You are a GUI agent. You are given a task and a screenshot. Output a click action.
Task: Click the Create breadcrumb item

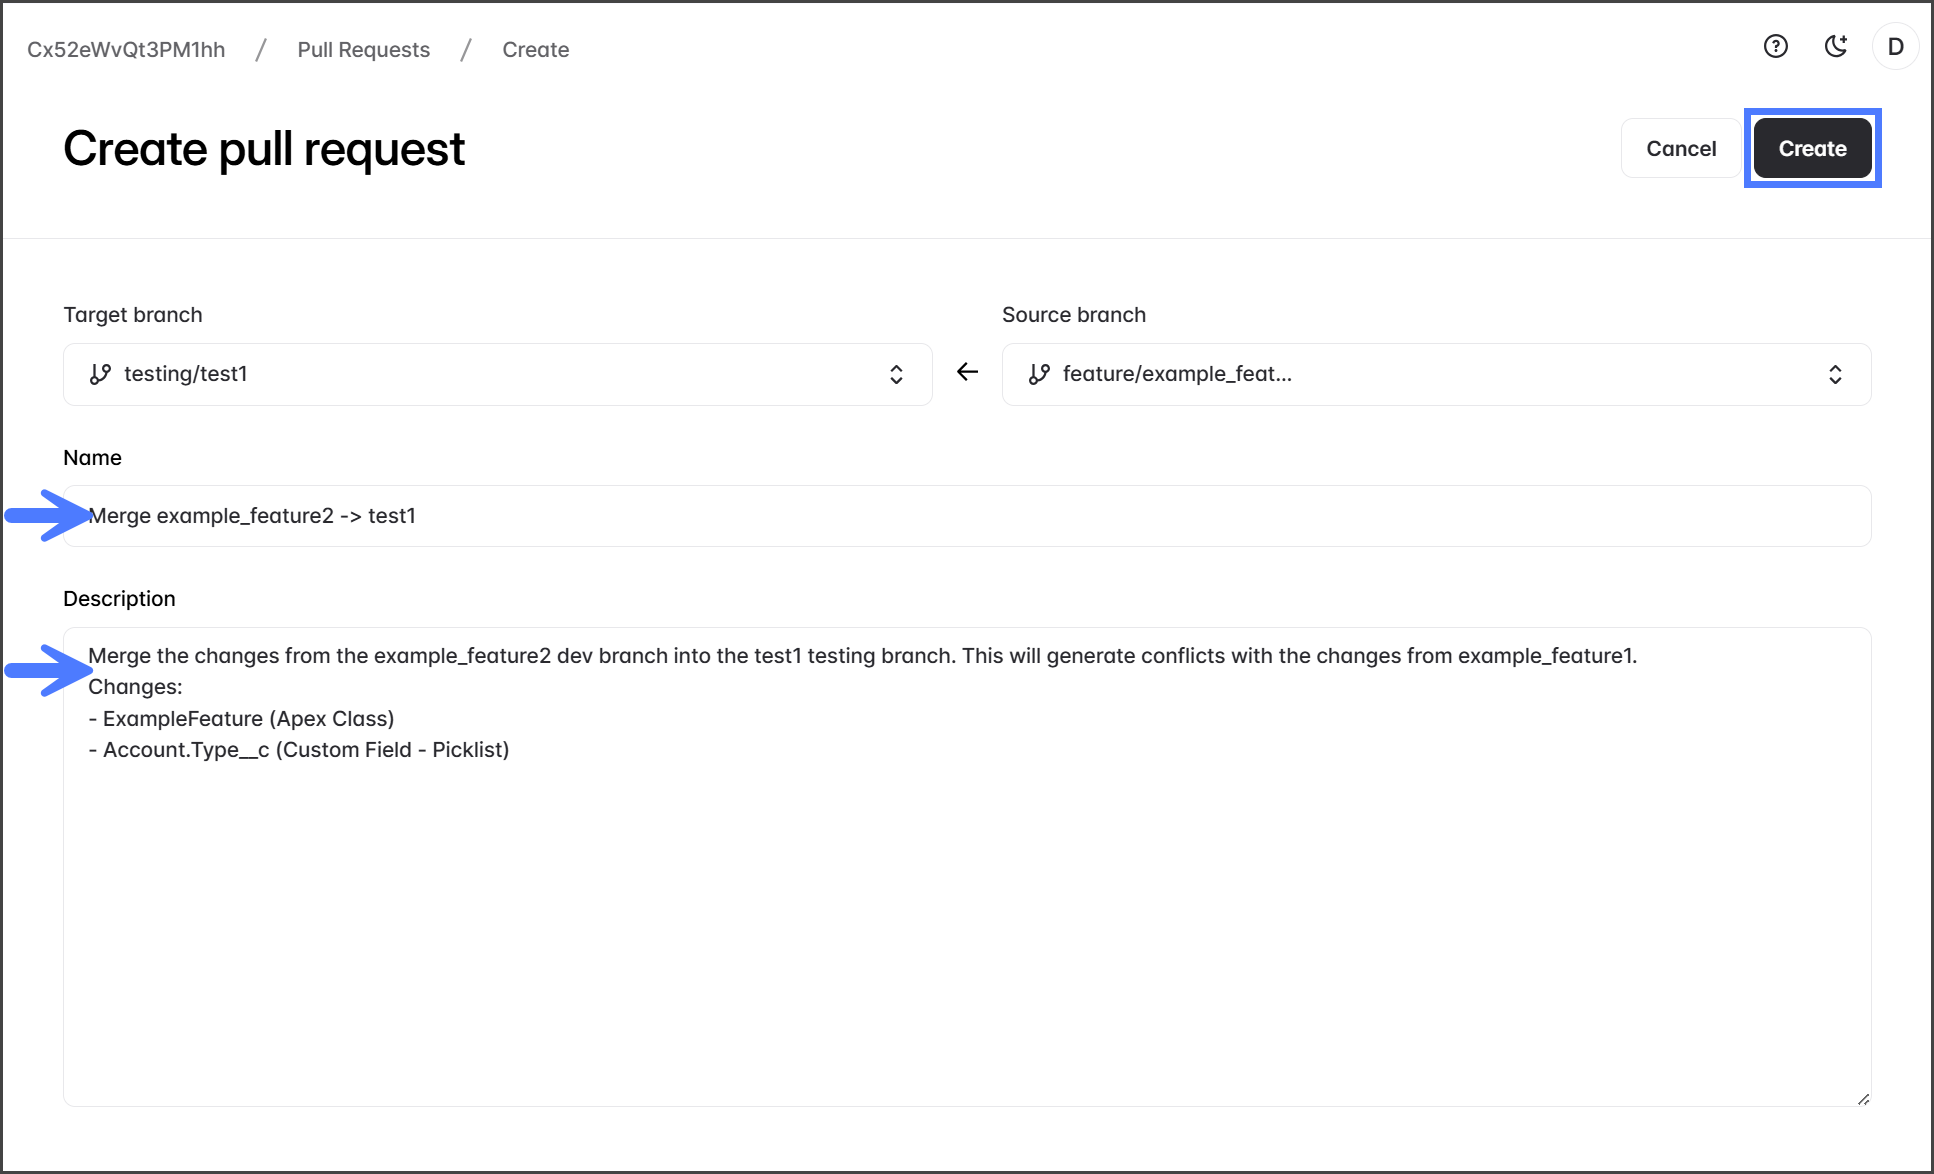(x=535, y=50)
